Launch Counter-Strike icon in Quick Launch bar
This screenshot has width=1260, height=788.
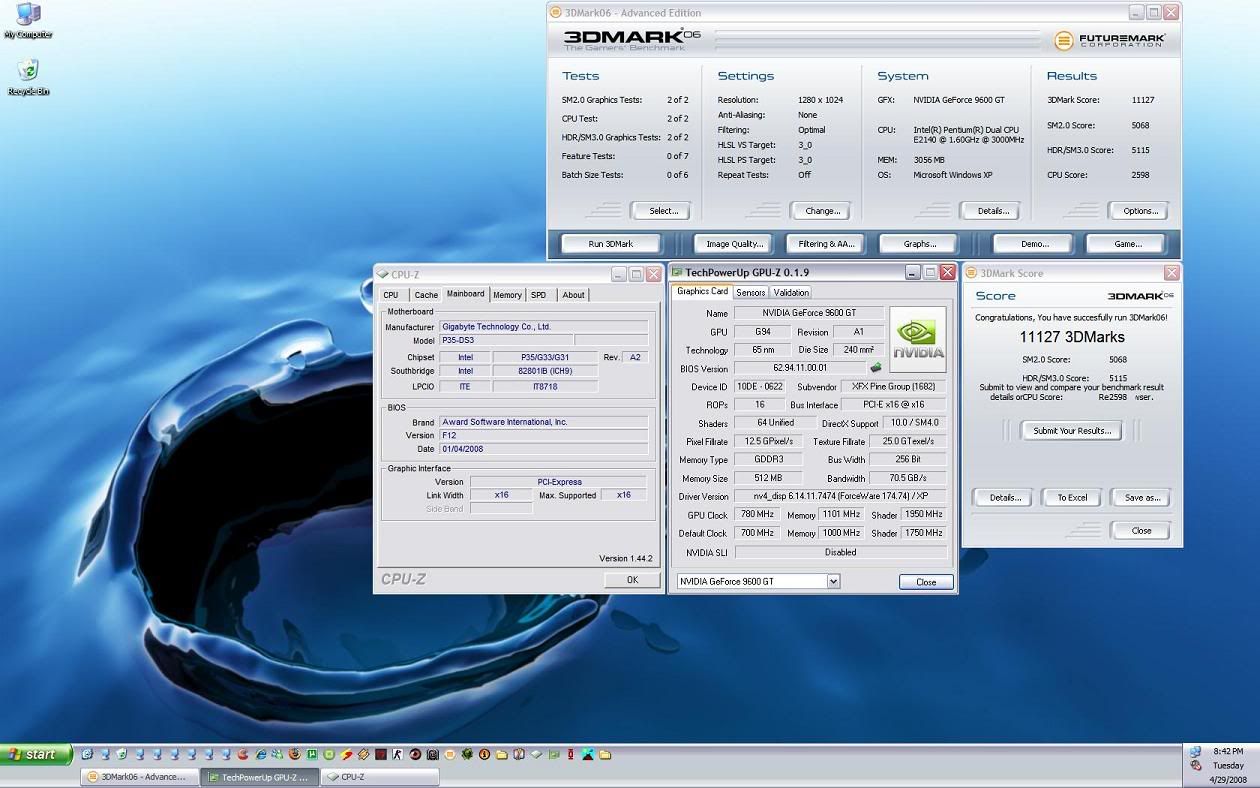[x=397, y=754]
